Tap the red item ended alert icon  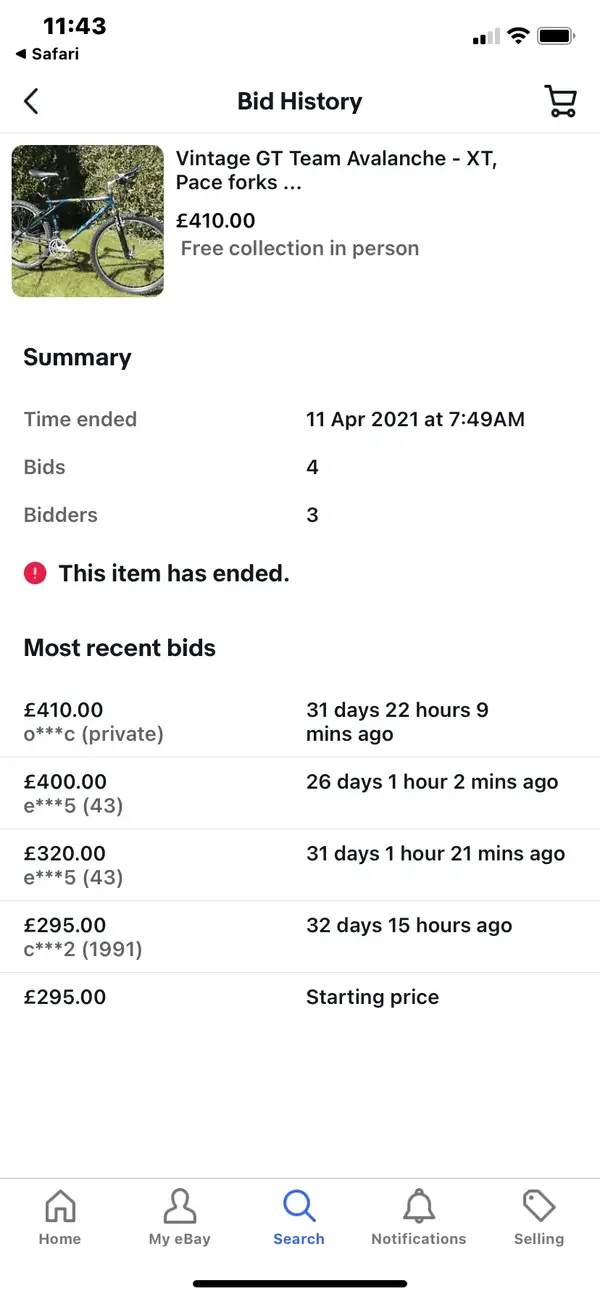click(x=35, y=573)
